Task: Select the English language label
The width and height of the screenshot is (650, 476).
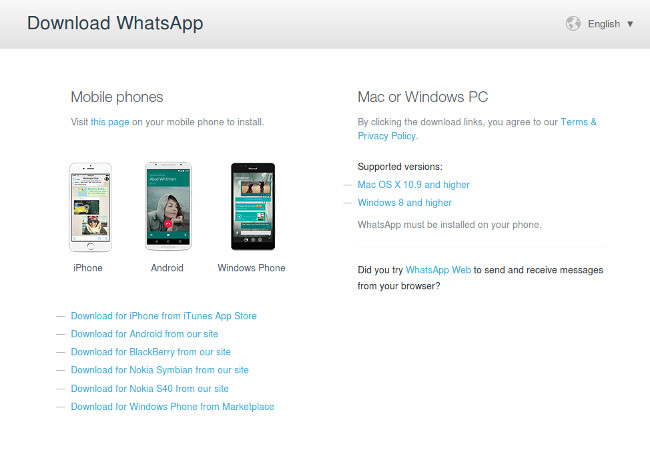Action: (x=604, y=24)
